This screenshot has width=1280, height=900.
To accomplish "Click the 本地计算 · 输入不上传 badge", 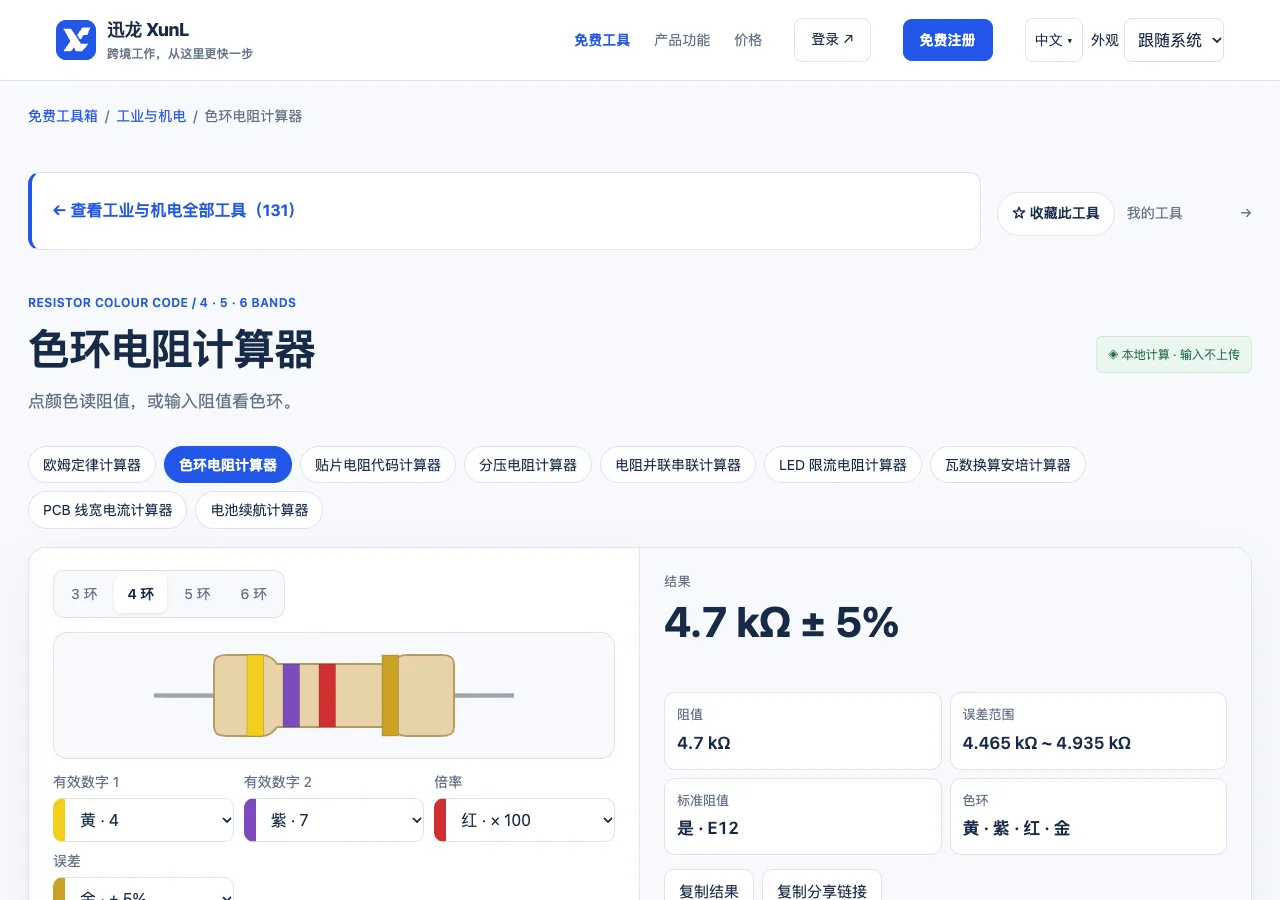I will click(1174, 355).
